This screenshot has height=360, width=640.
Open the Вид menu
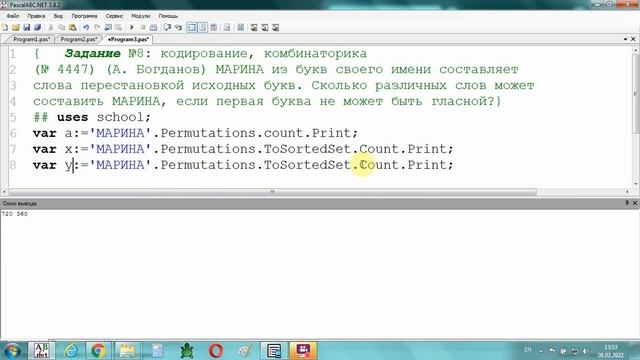[58, 16]
